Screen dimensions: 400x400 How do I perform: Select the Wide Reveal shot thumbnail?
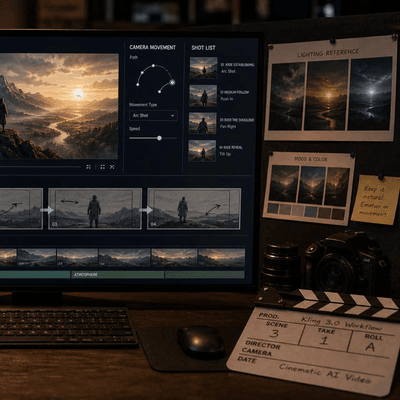coord(202,151)
